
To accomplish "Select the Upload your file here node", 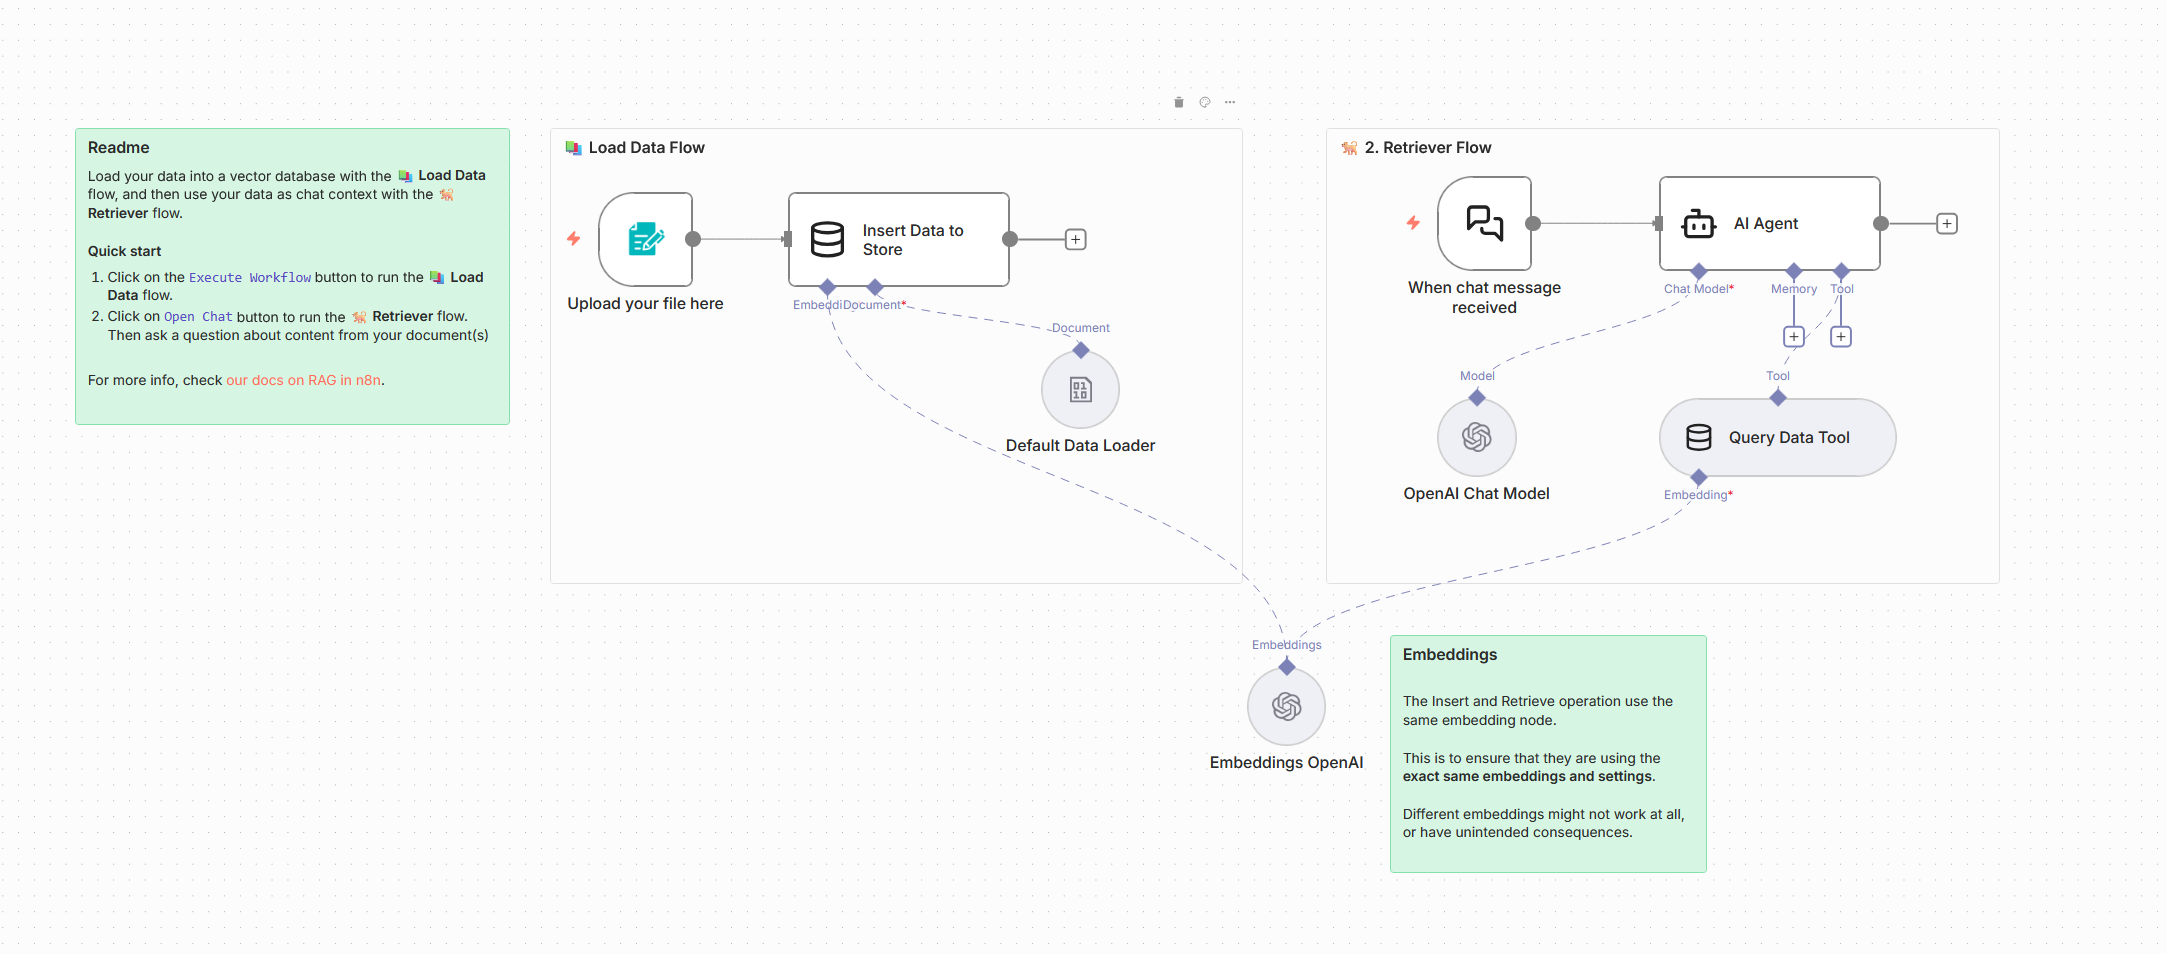I will coord(645,240).
